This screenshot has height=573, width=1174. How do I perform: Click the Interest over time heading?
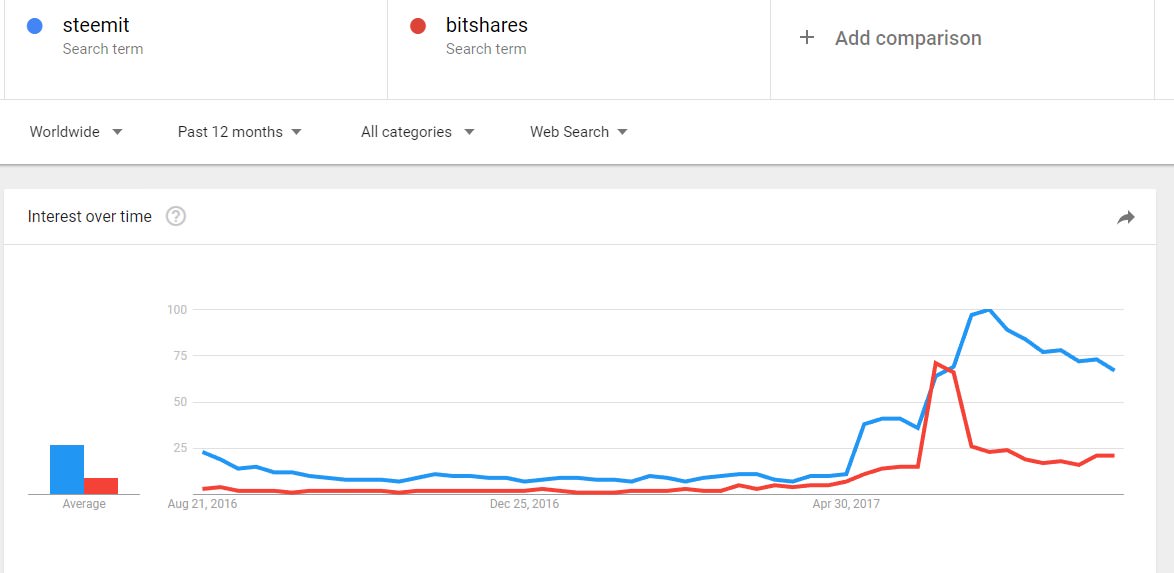(x=90, y=216)
